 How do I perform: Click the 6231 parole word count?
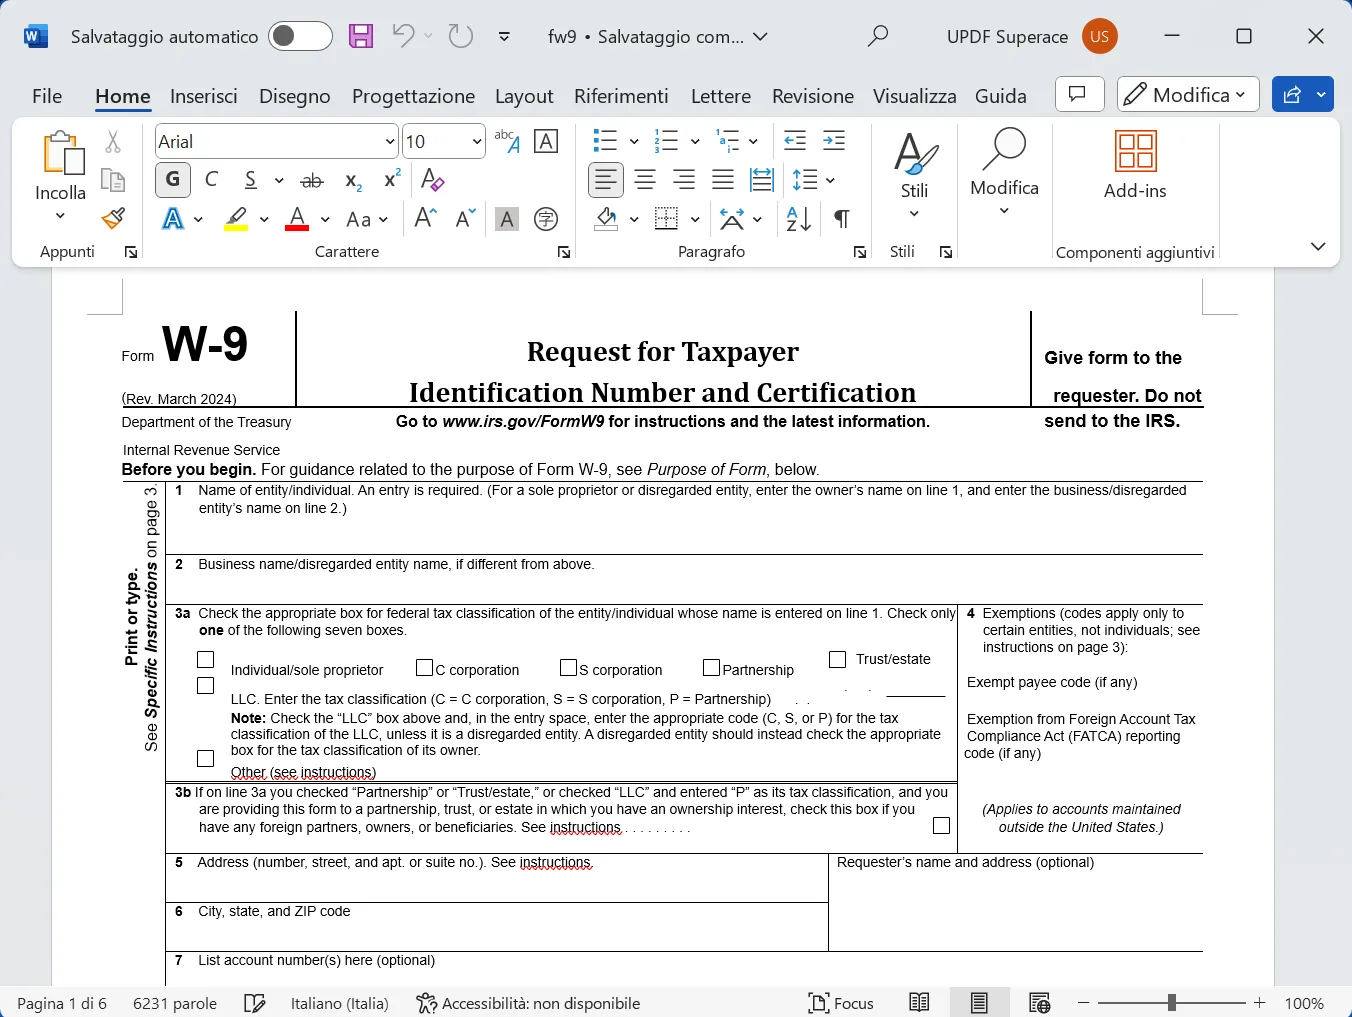[175, 1003]
